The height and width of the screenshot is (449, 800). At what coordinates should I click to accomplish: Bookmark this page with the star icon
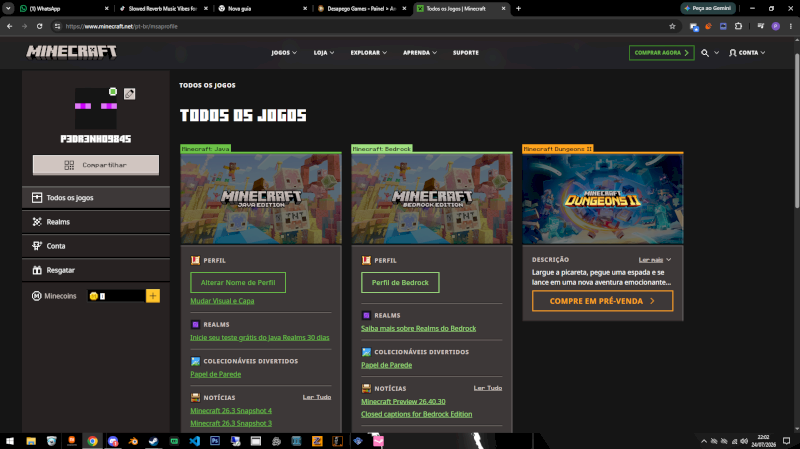pos(672,27)
